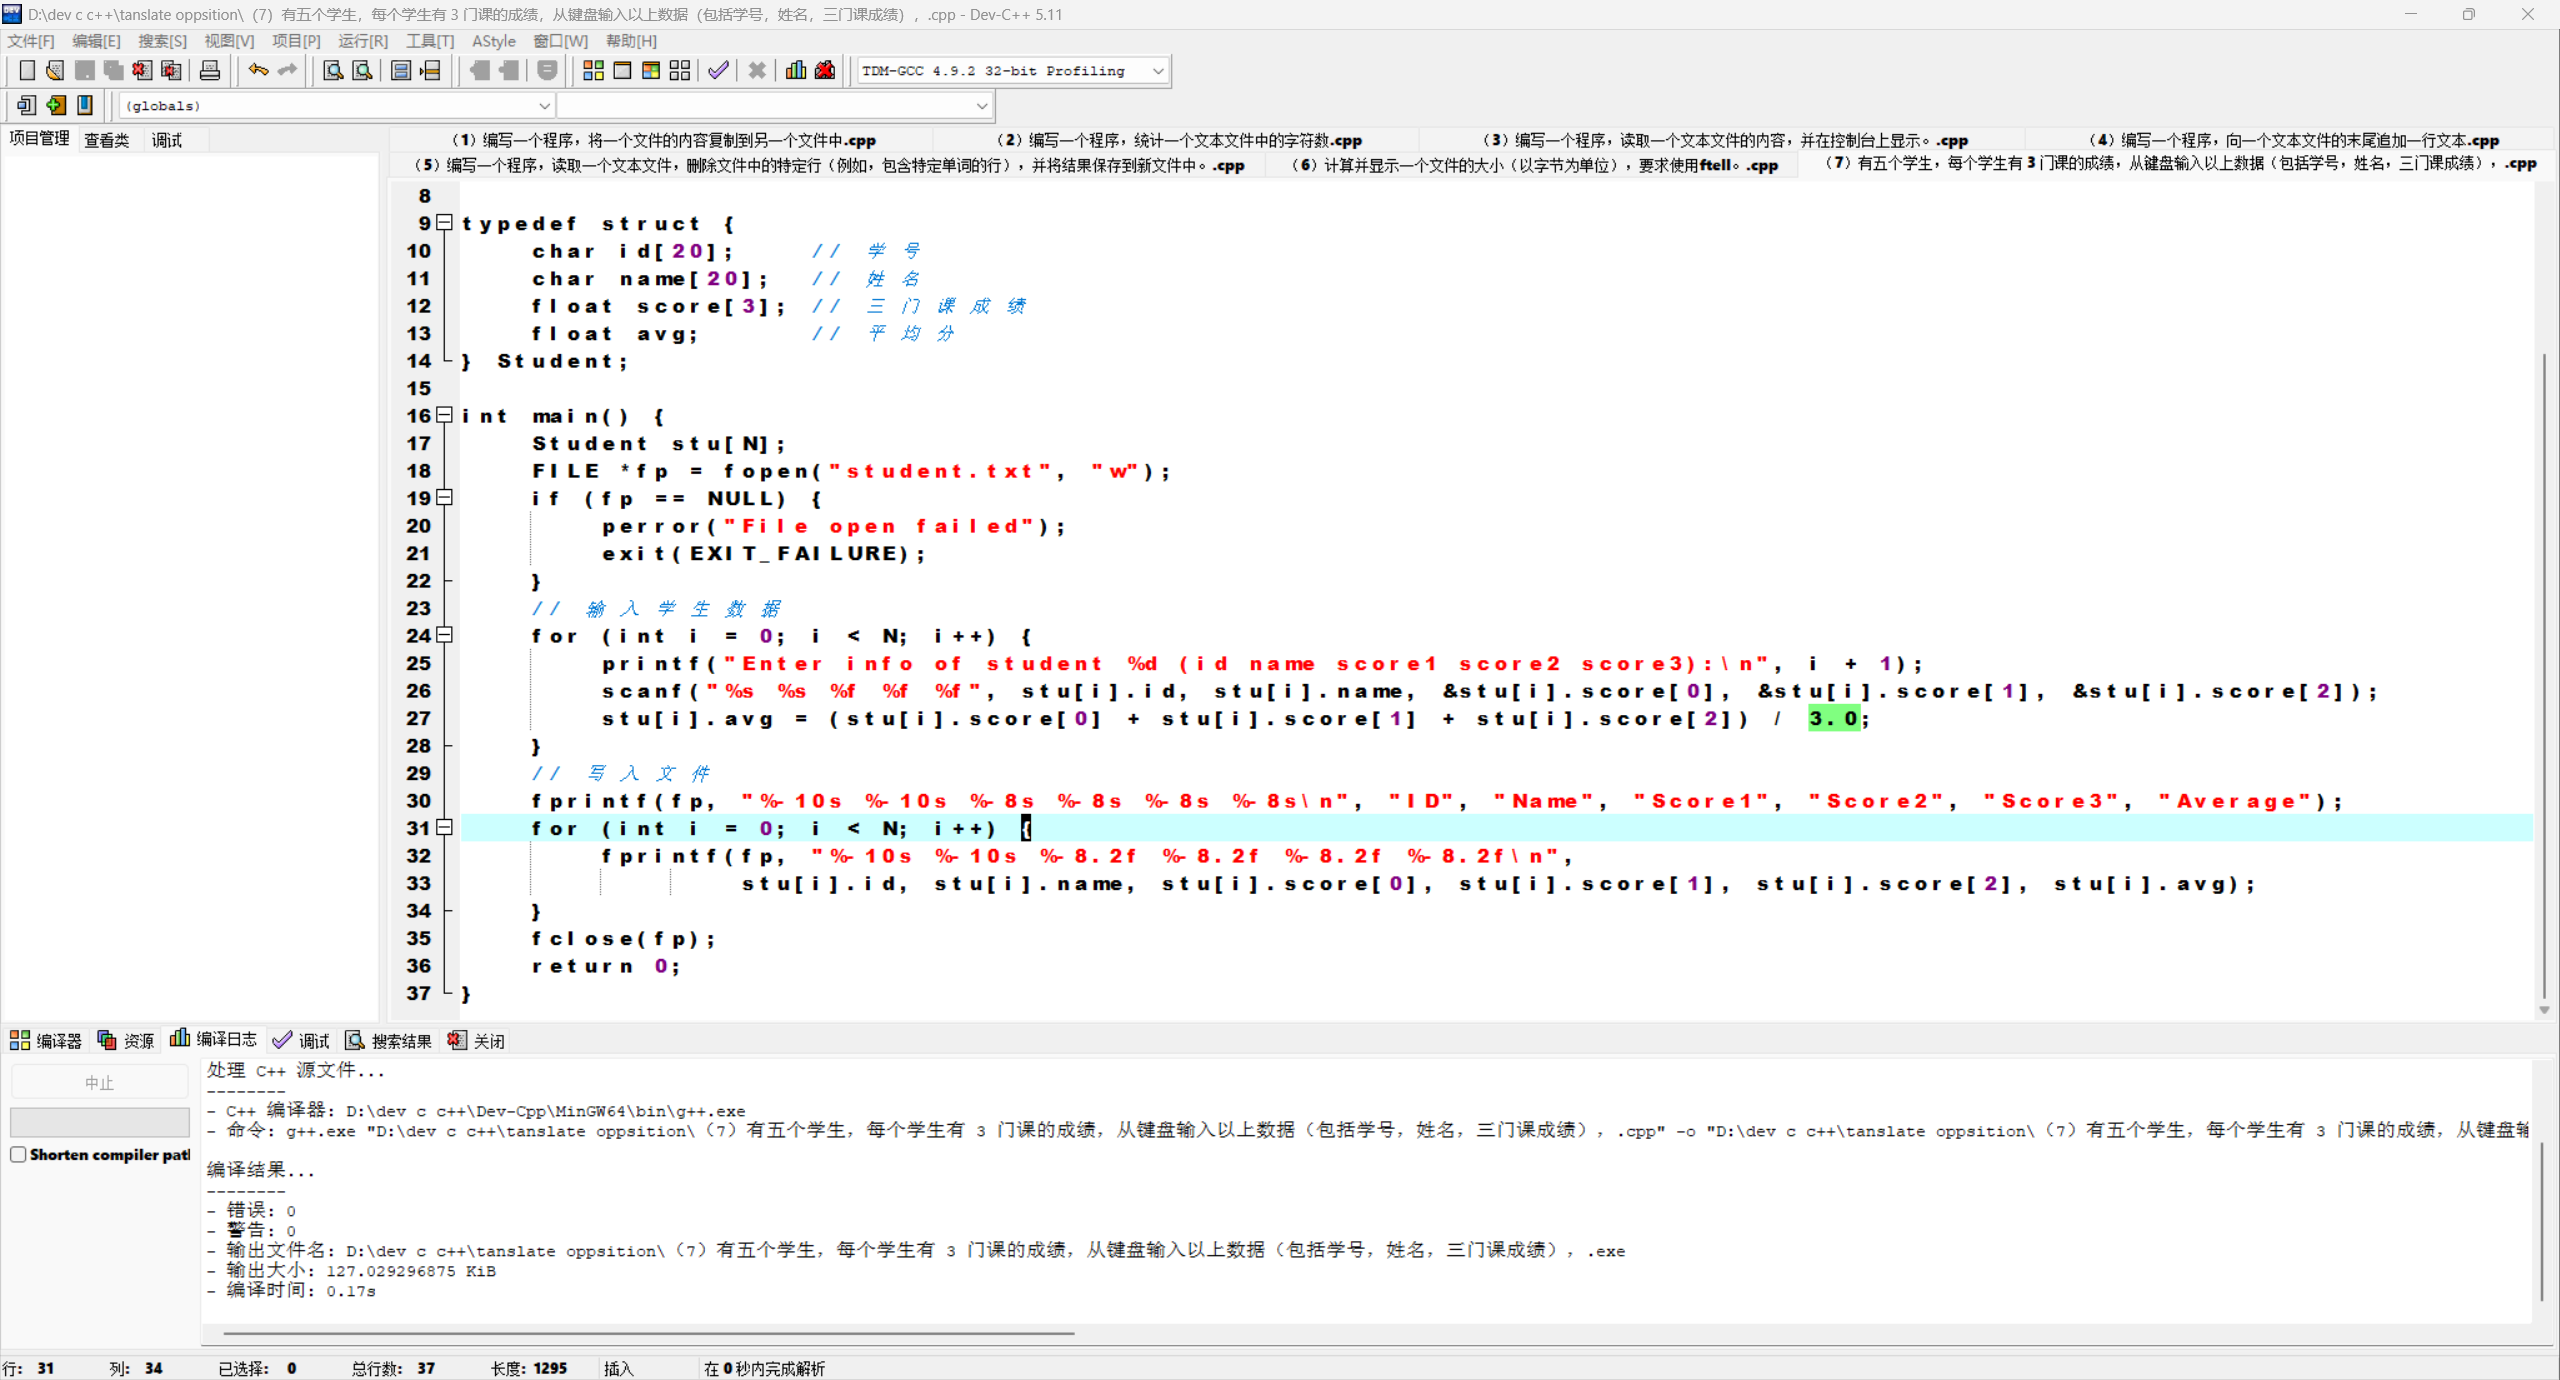This screenshot has width=2560, height=1380.
Task: Open the Profile analysis bar chart icon
Action: 796,71
